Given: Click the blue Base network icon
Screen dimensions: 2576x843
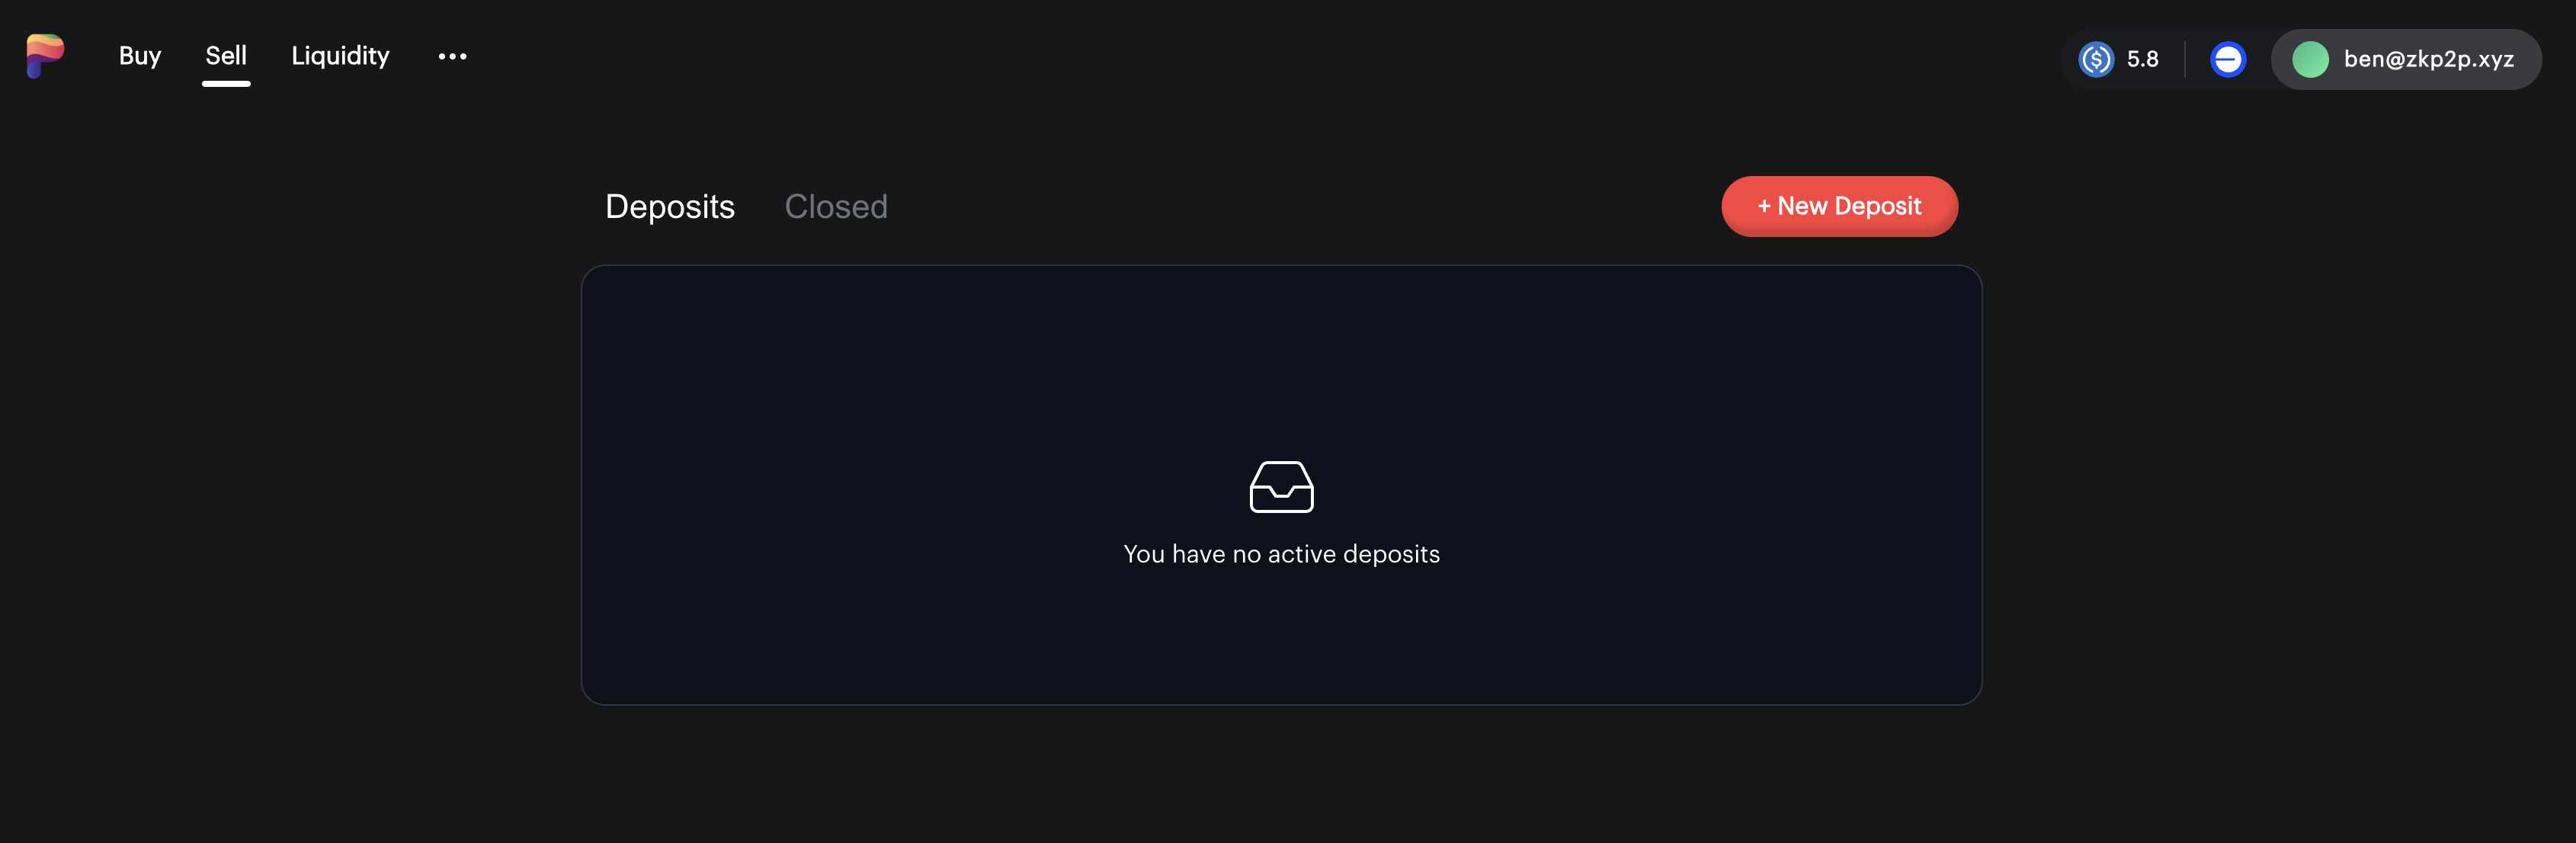Looking at the screenshot, I should (2228, 59).
